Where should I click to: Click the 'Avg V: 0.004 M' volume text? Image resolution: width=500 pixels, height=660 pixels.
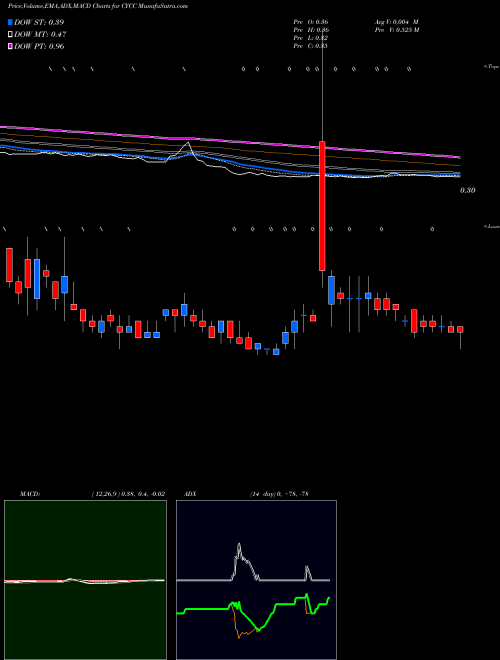(x=397, y=22)
